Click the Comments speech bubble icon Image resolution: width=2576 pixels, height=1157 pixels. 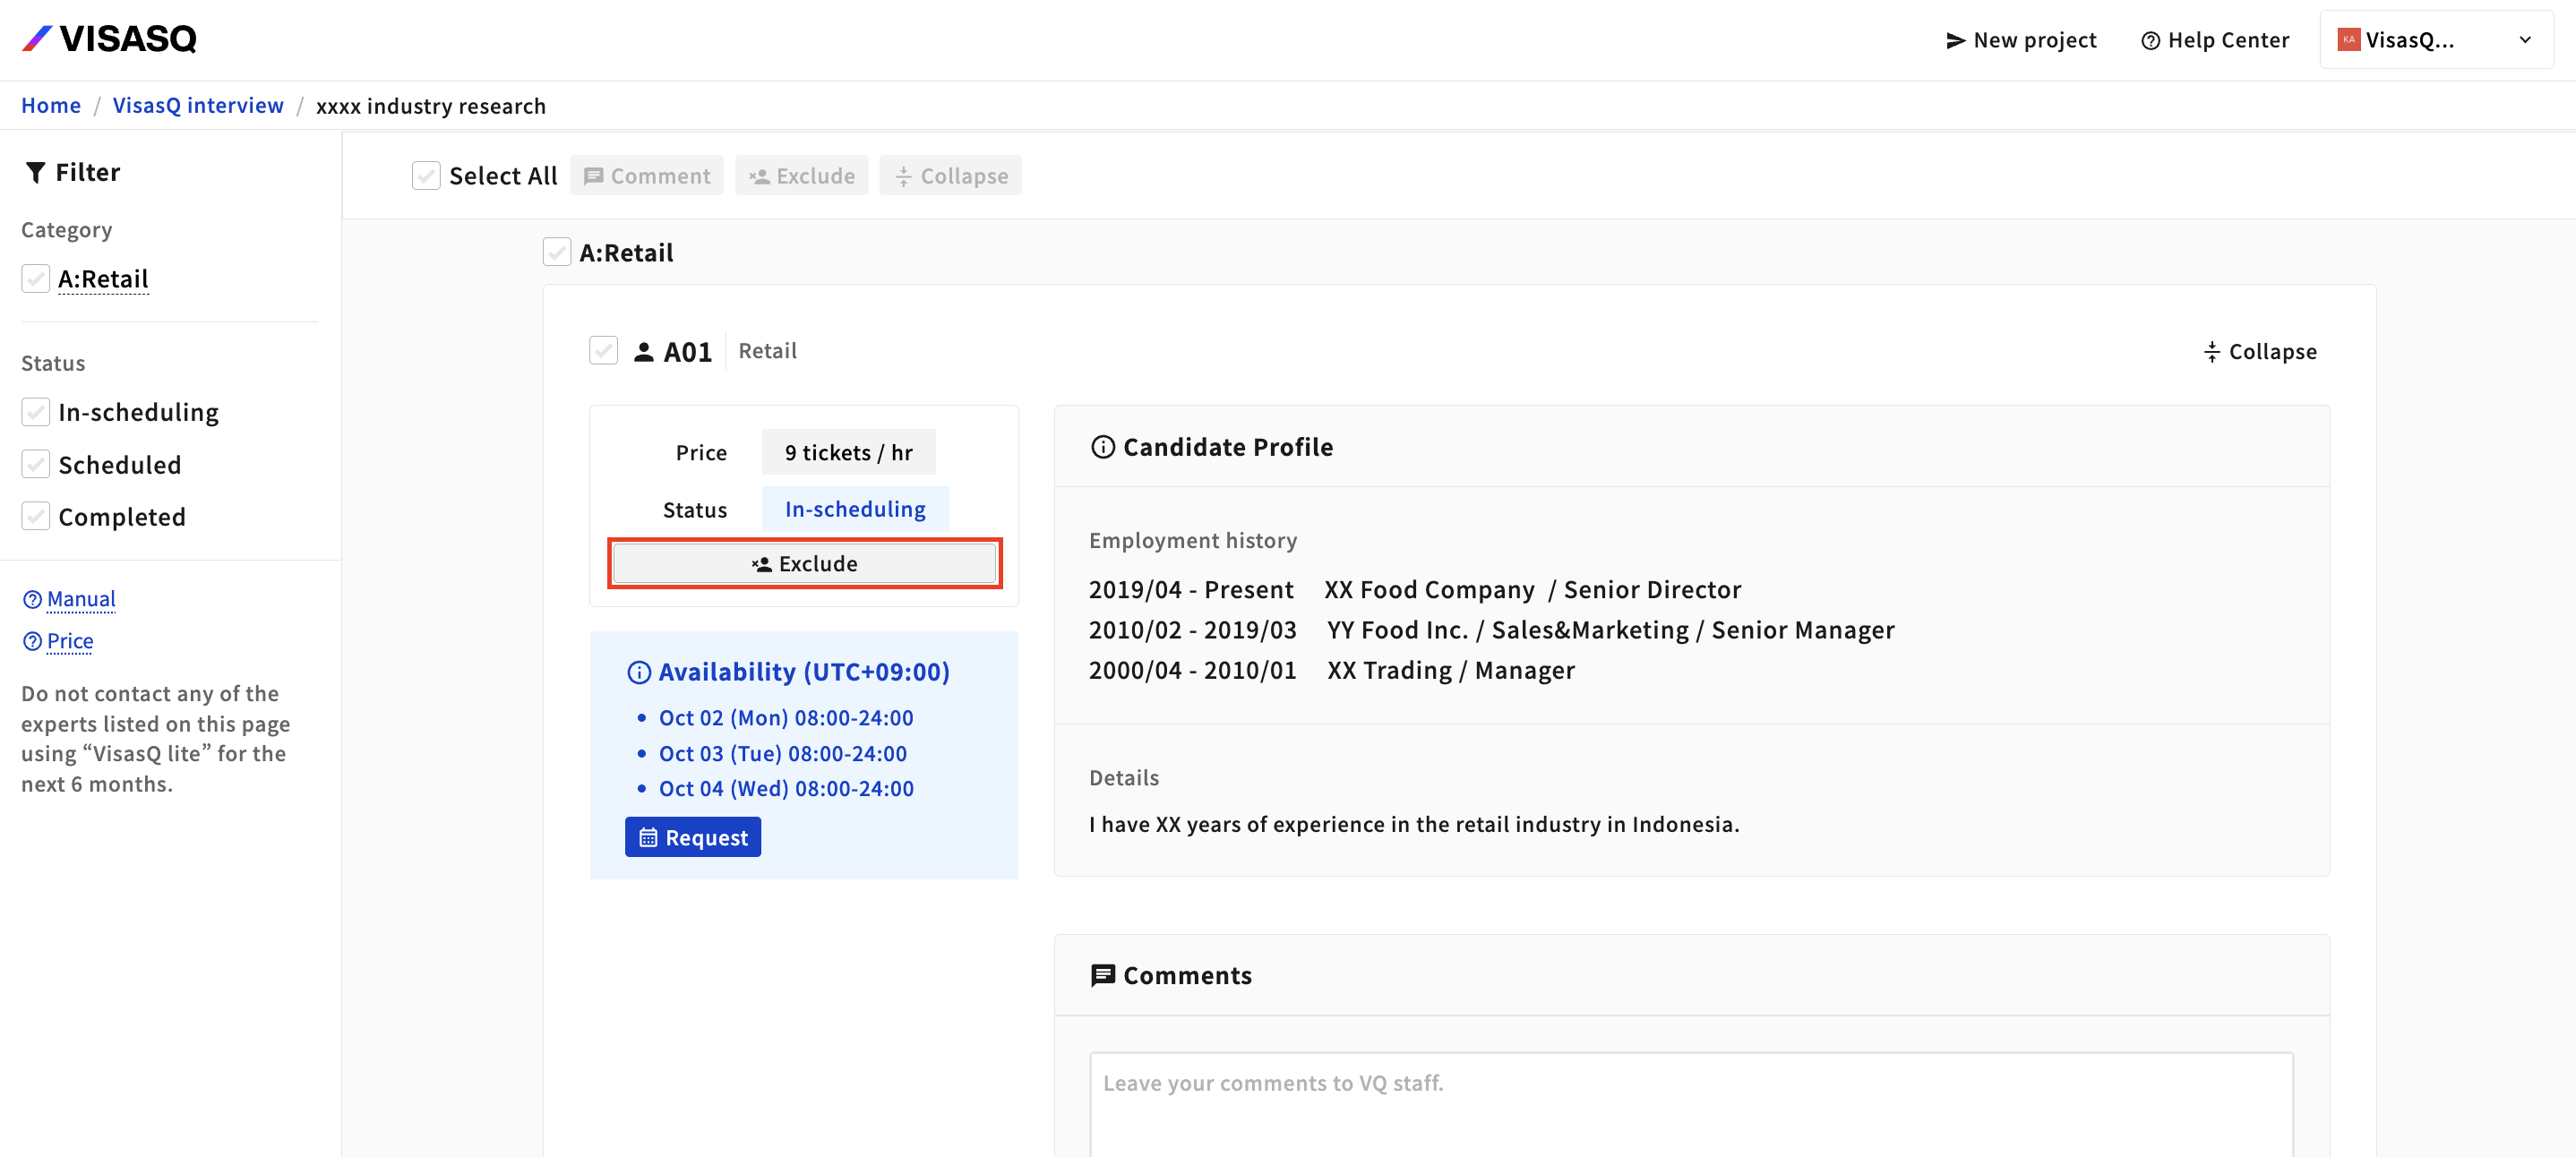1103,974
